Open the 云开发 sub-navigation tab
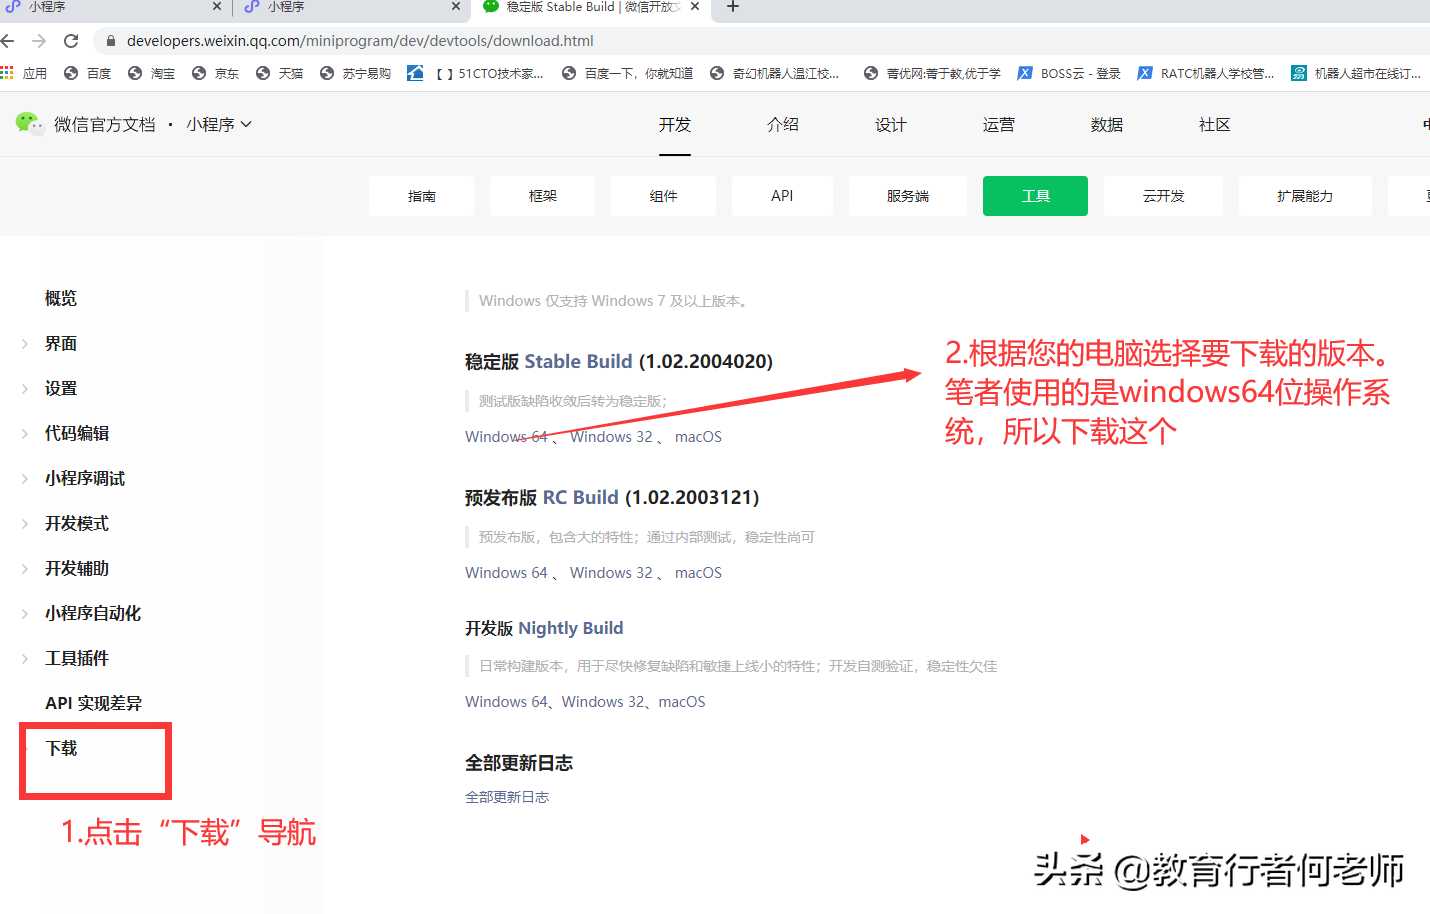Screen dimensions: 1430x914 point(1164,196)
